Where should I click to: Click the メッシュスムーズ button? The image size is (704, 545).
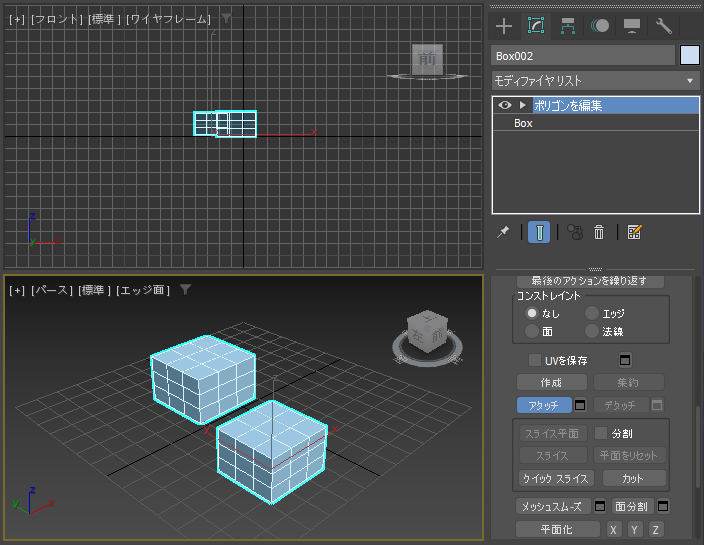[x=553, y=506]
